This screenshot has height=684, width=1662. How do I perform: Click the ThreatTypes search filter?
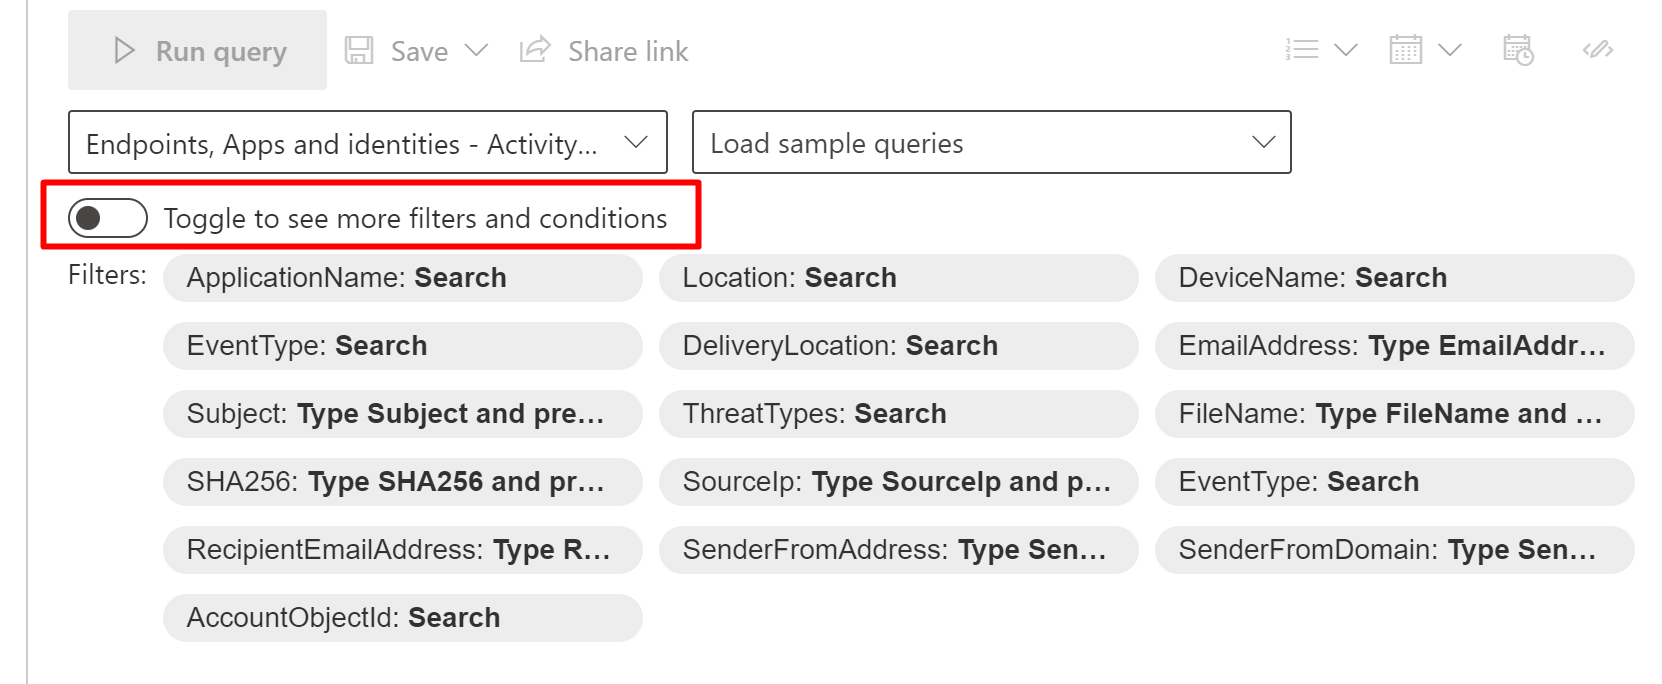pos(898,414)
